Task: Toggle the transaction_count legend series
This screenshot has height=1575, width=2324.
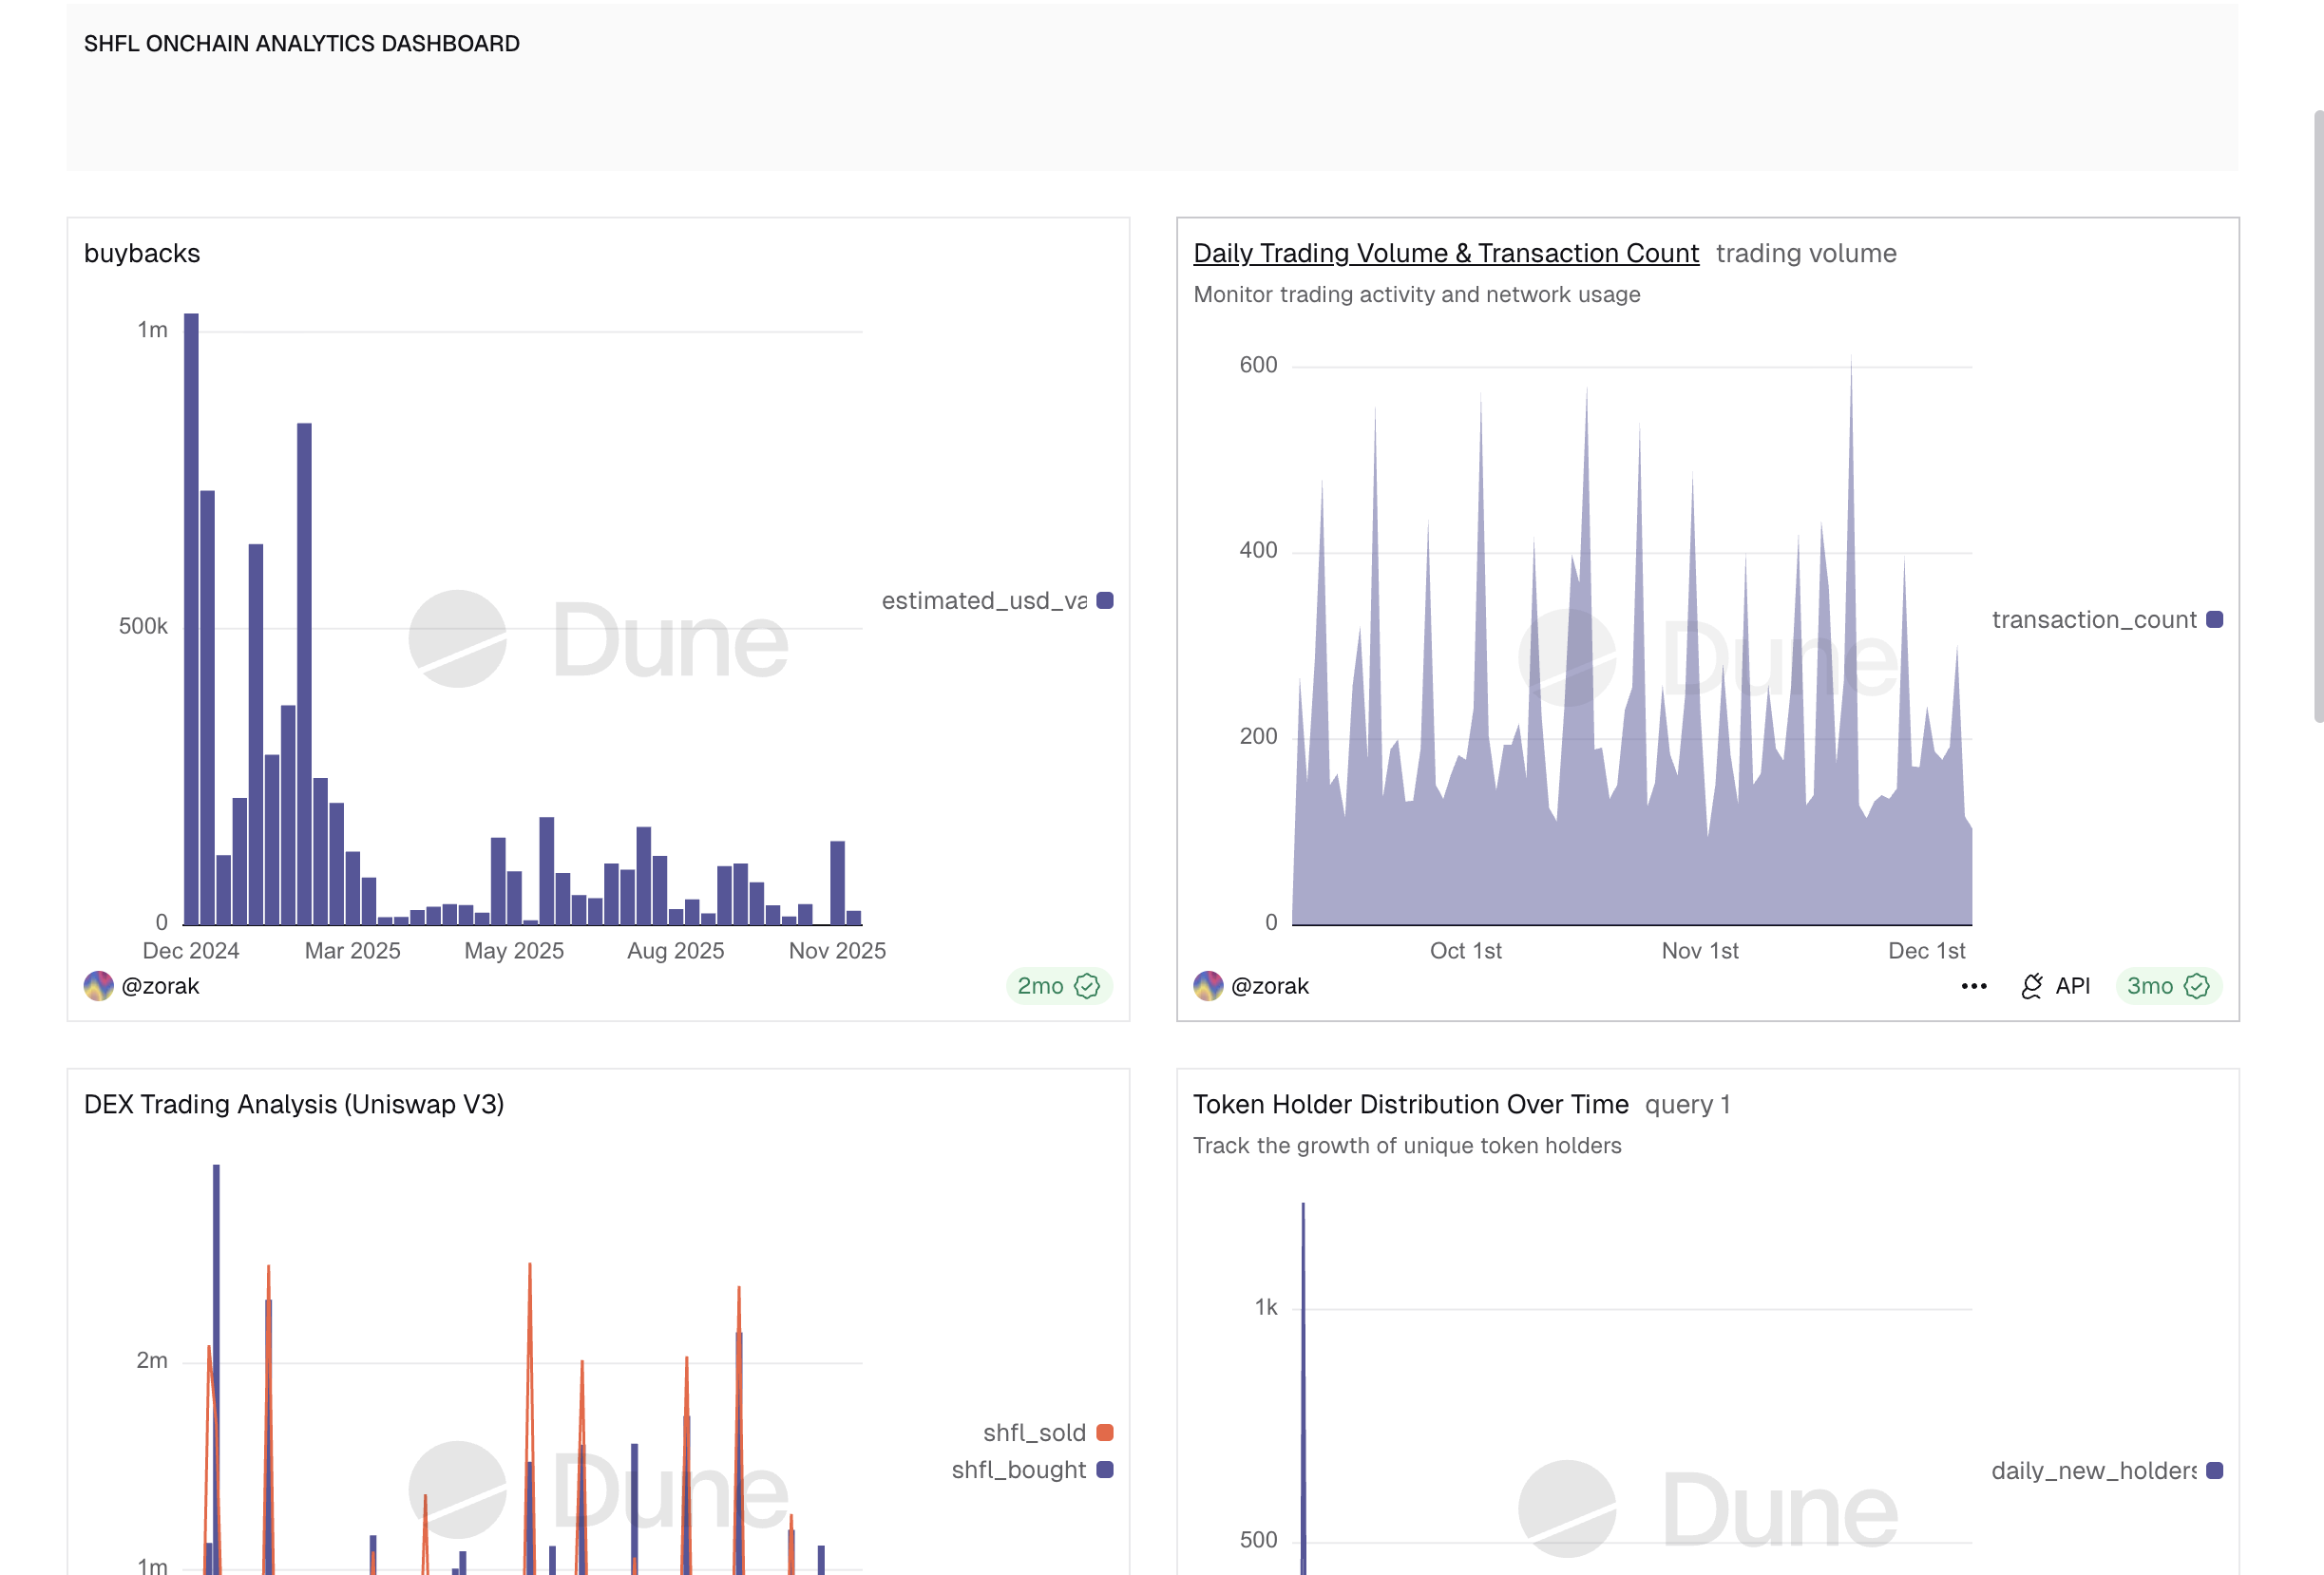Action: (2094, 620)
